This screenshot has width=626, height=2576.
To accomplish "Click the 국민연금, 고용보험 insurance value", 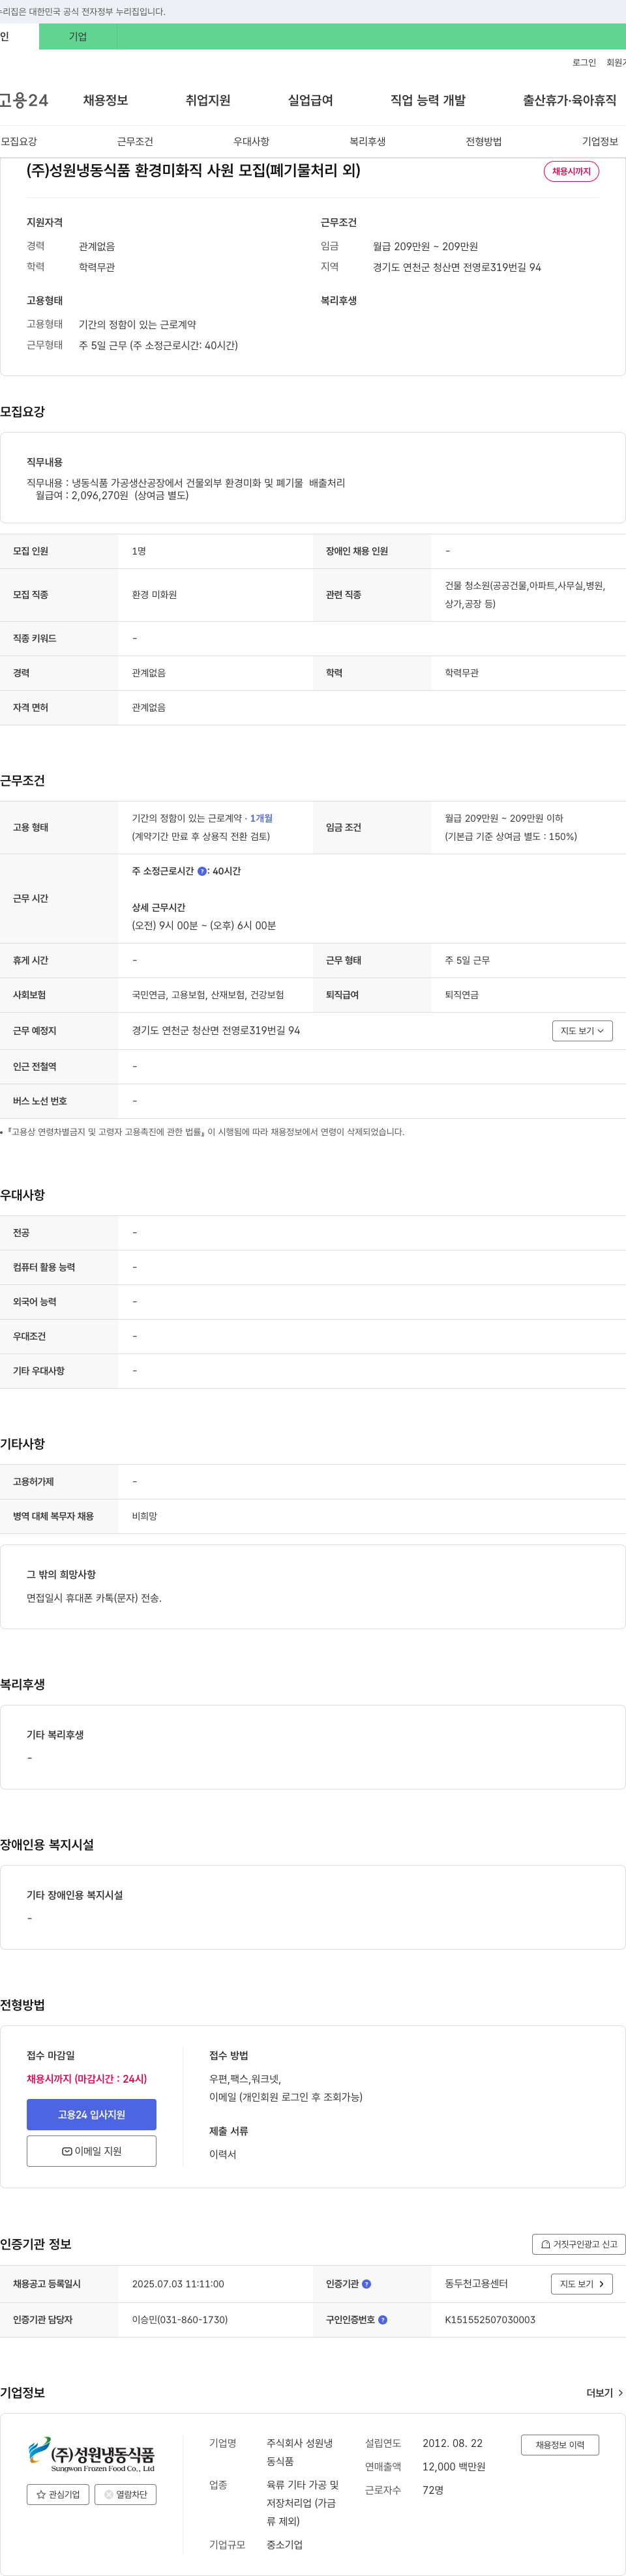I will (x=208, y=995).
